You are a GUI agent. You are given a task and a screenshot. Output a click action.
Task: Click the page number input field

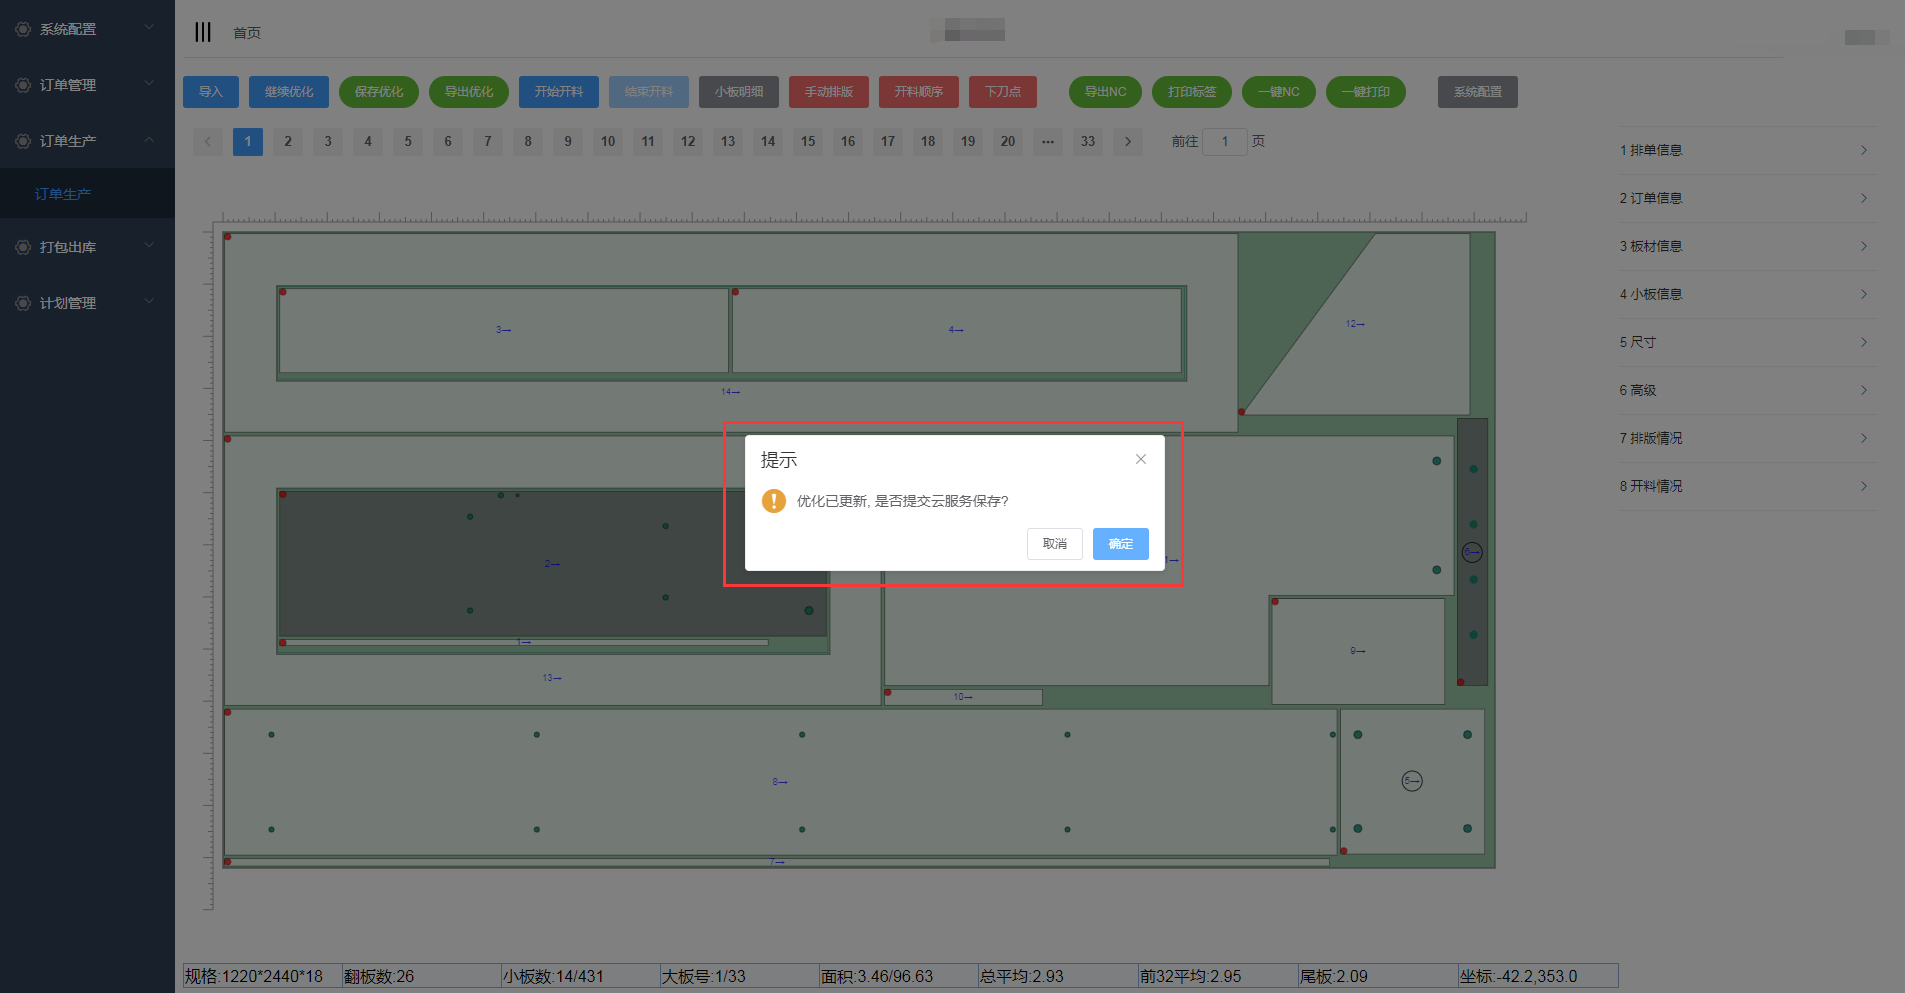point(1224,142)
